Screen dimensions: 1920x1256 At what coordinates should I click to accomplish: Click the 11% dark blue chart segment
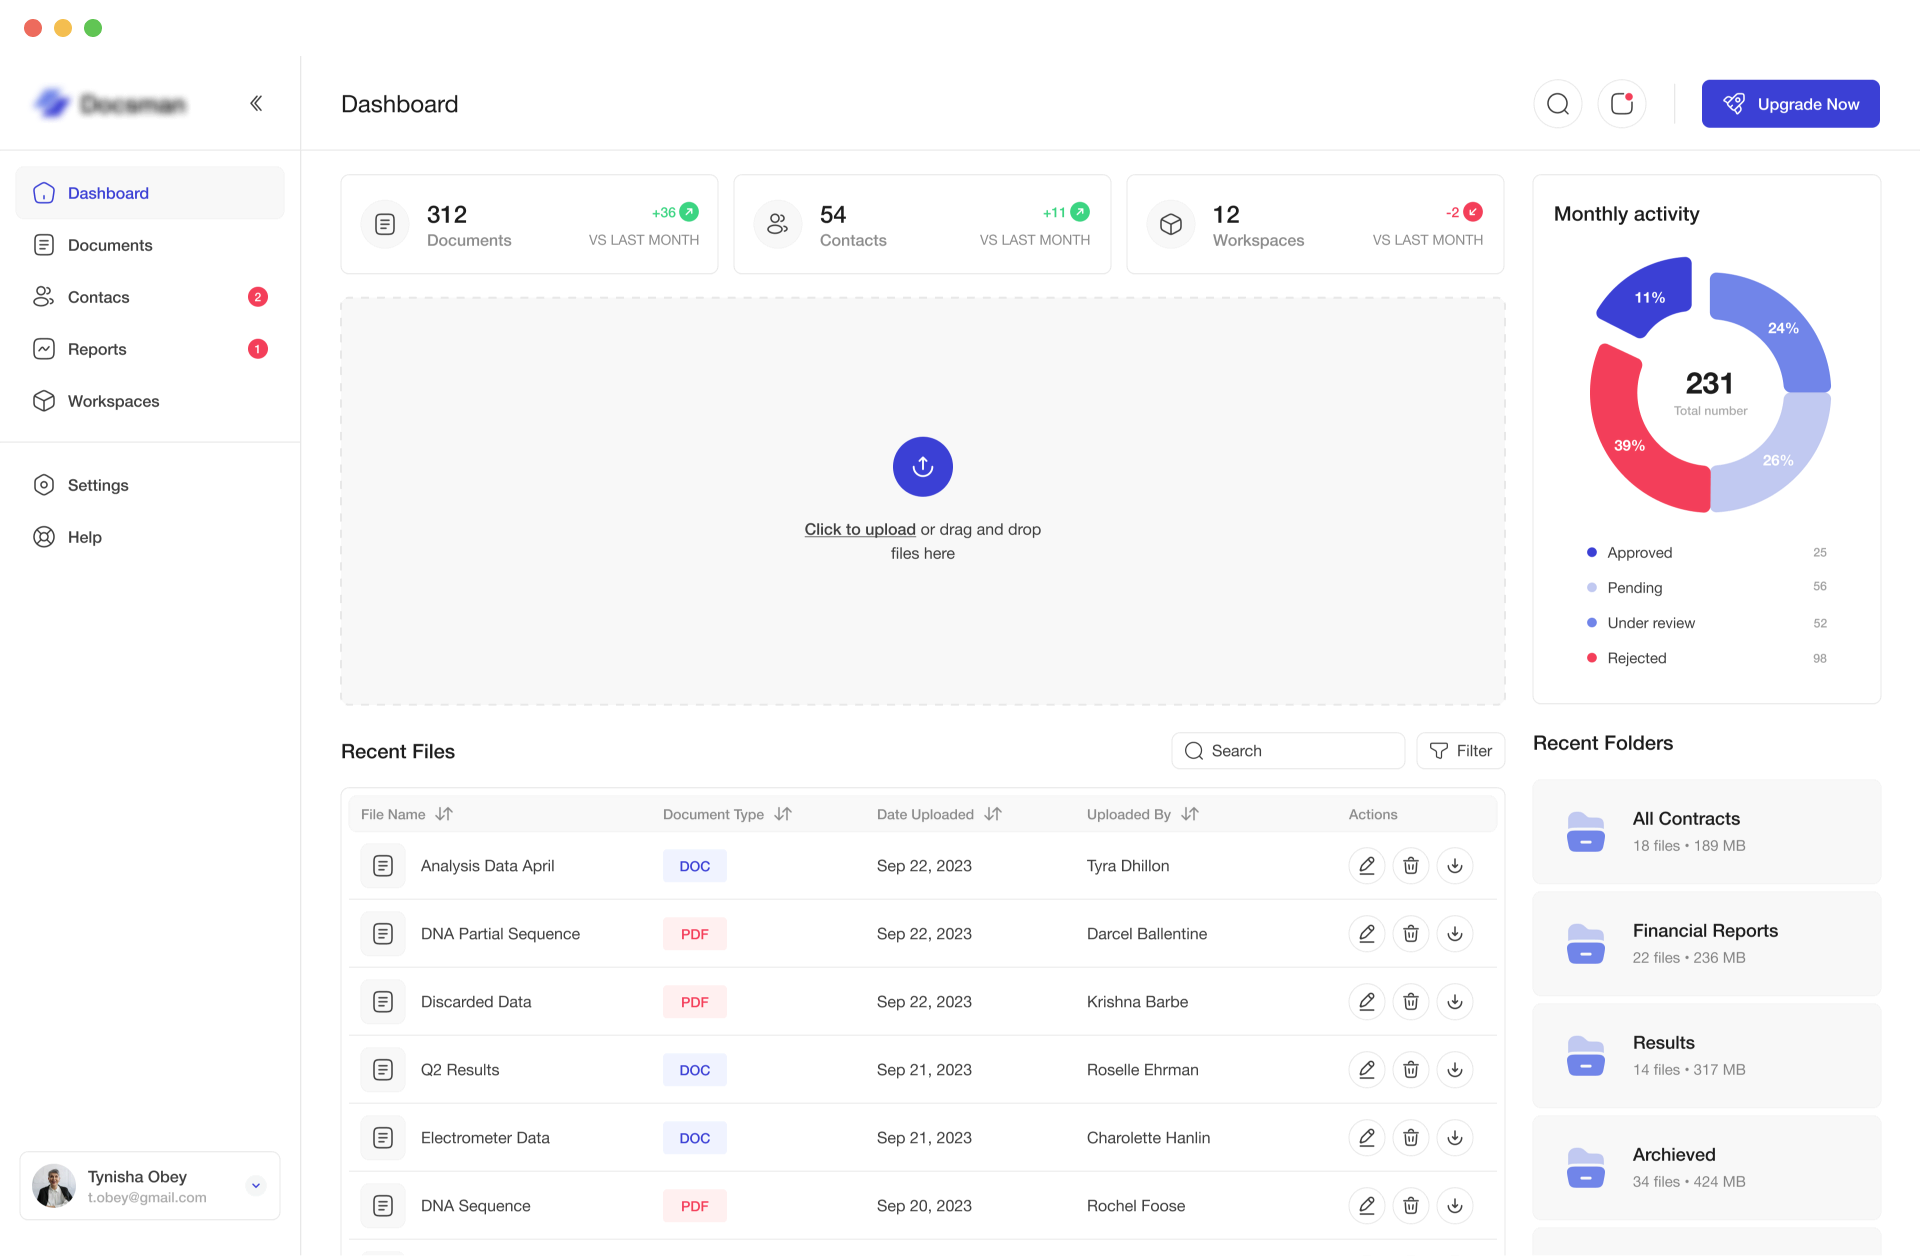point(1651,297)
